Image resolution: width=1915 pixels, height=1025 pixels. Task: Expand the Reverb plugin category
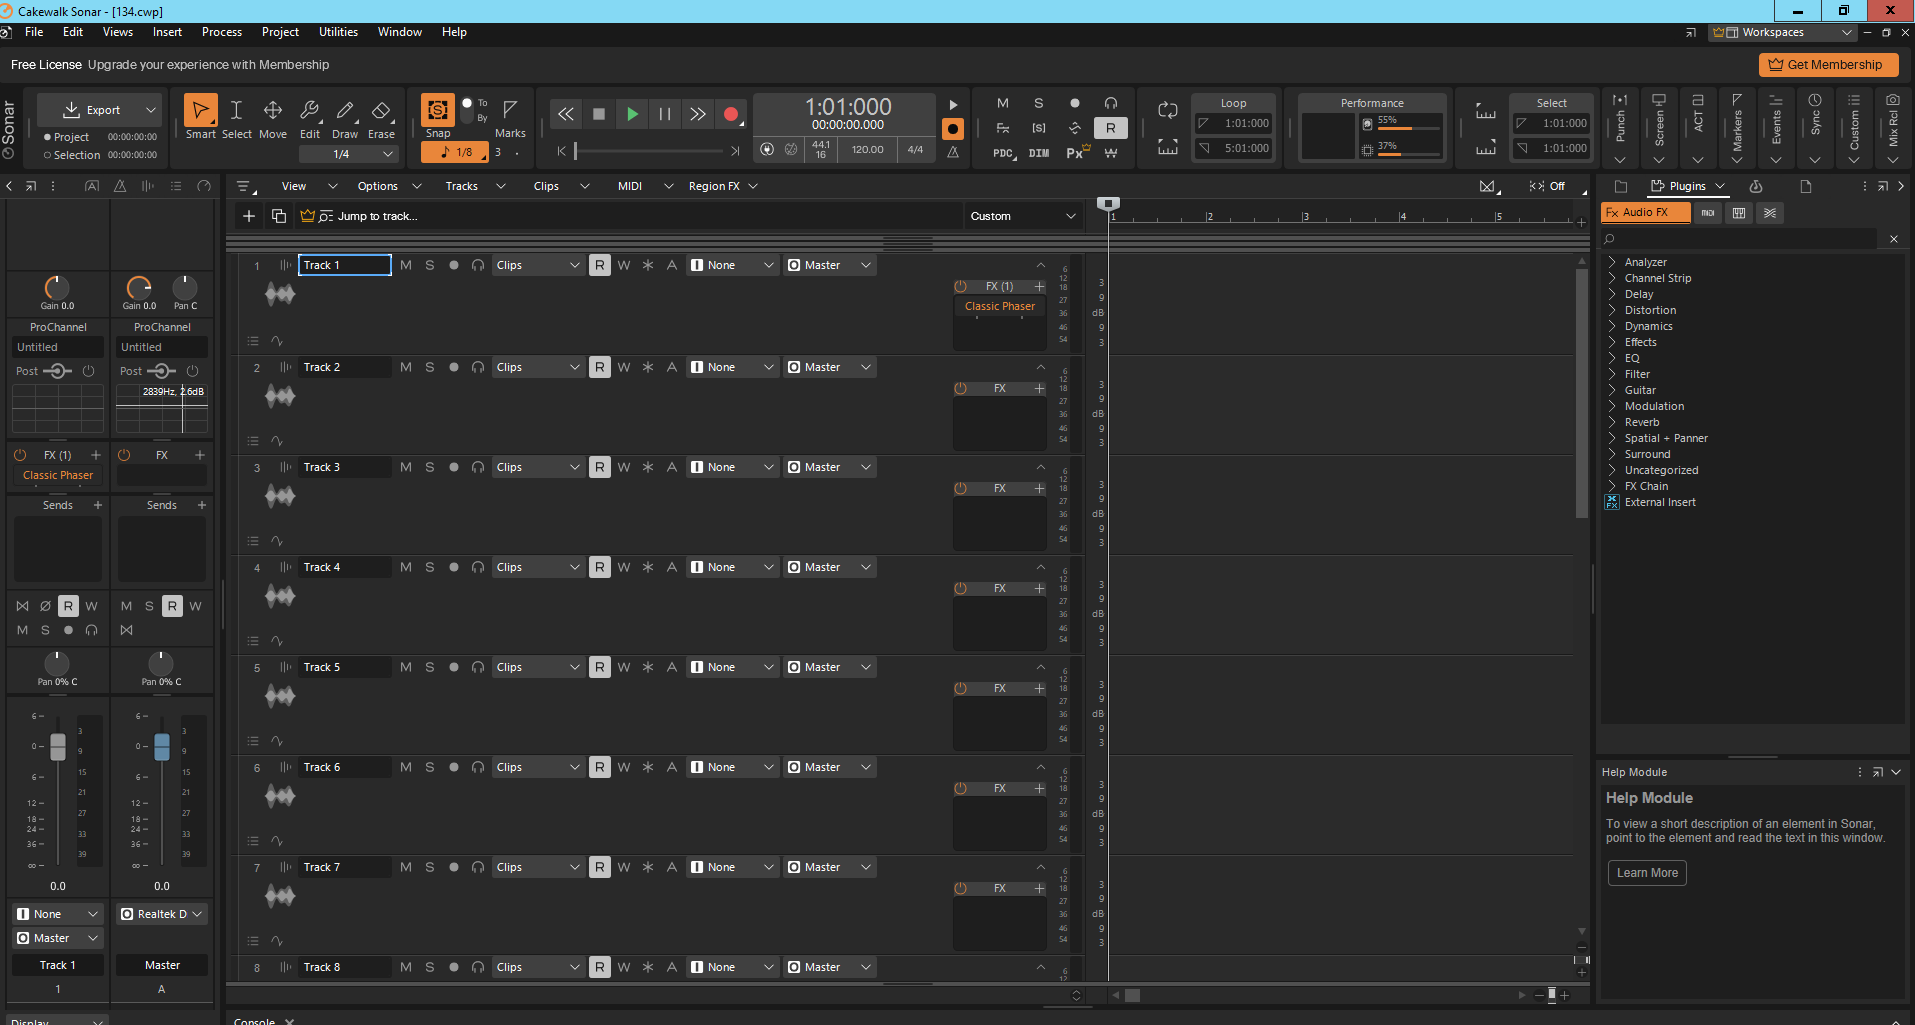[x=1641, y=422]
